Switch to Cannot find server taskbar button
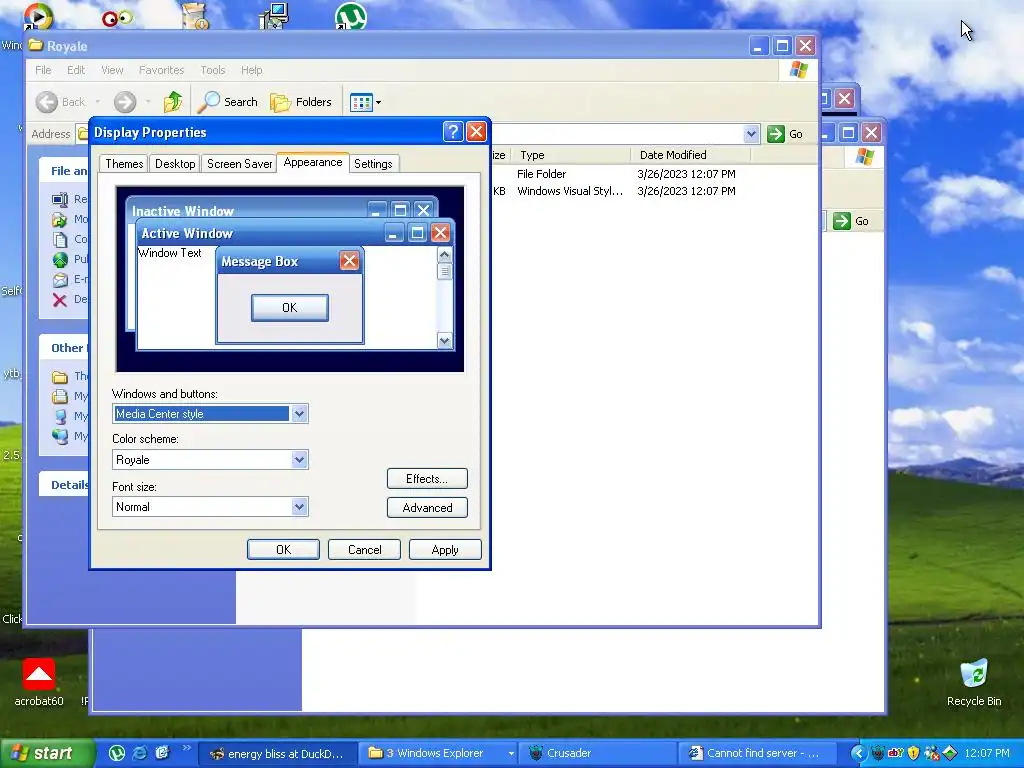This screenshot has height=768, width=1024. tap(758, 754)
